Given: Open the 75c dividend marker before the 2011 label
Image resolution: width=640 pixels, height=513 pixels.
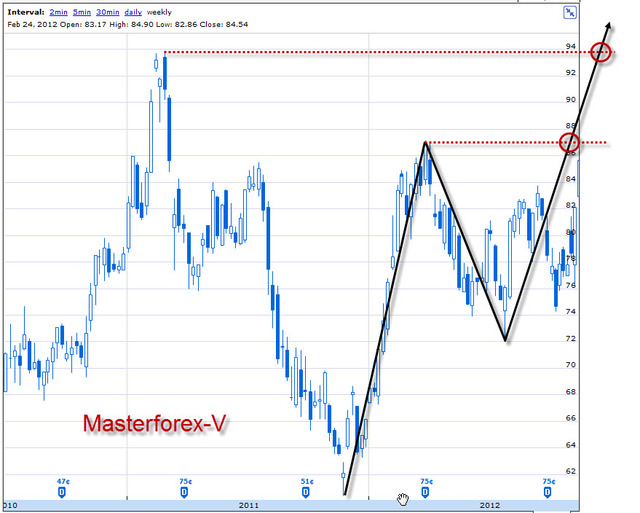Looking at the screenshot, I should click(x=184, y=493).
